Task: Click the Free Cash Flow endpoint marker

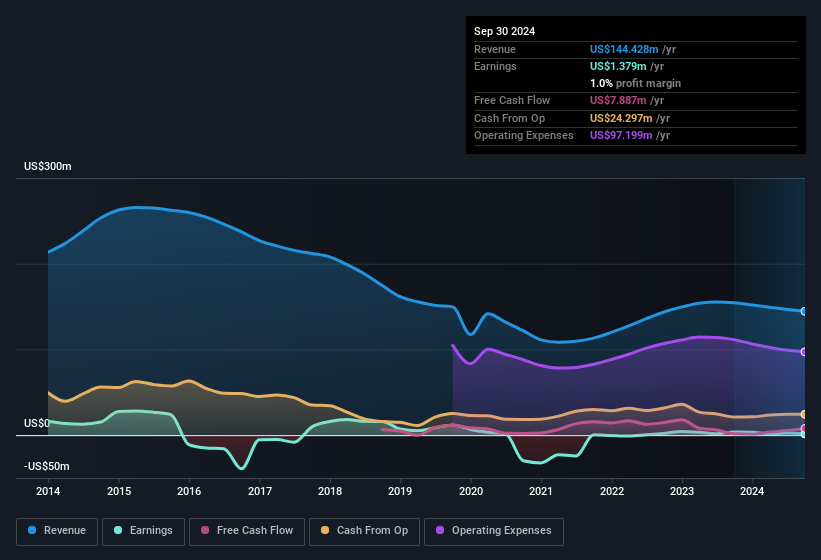Action: pyautogui.click(x=804, y=428)
